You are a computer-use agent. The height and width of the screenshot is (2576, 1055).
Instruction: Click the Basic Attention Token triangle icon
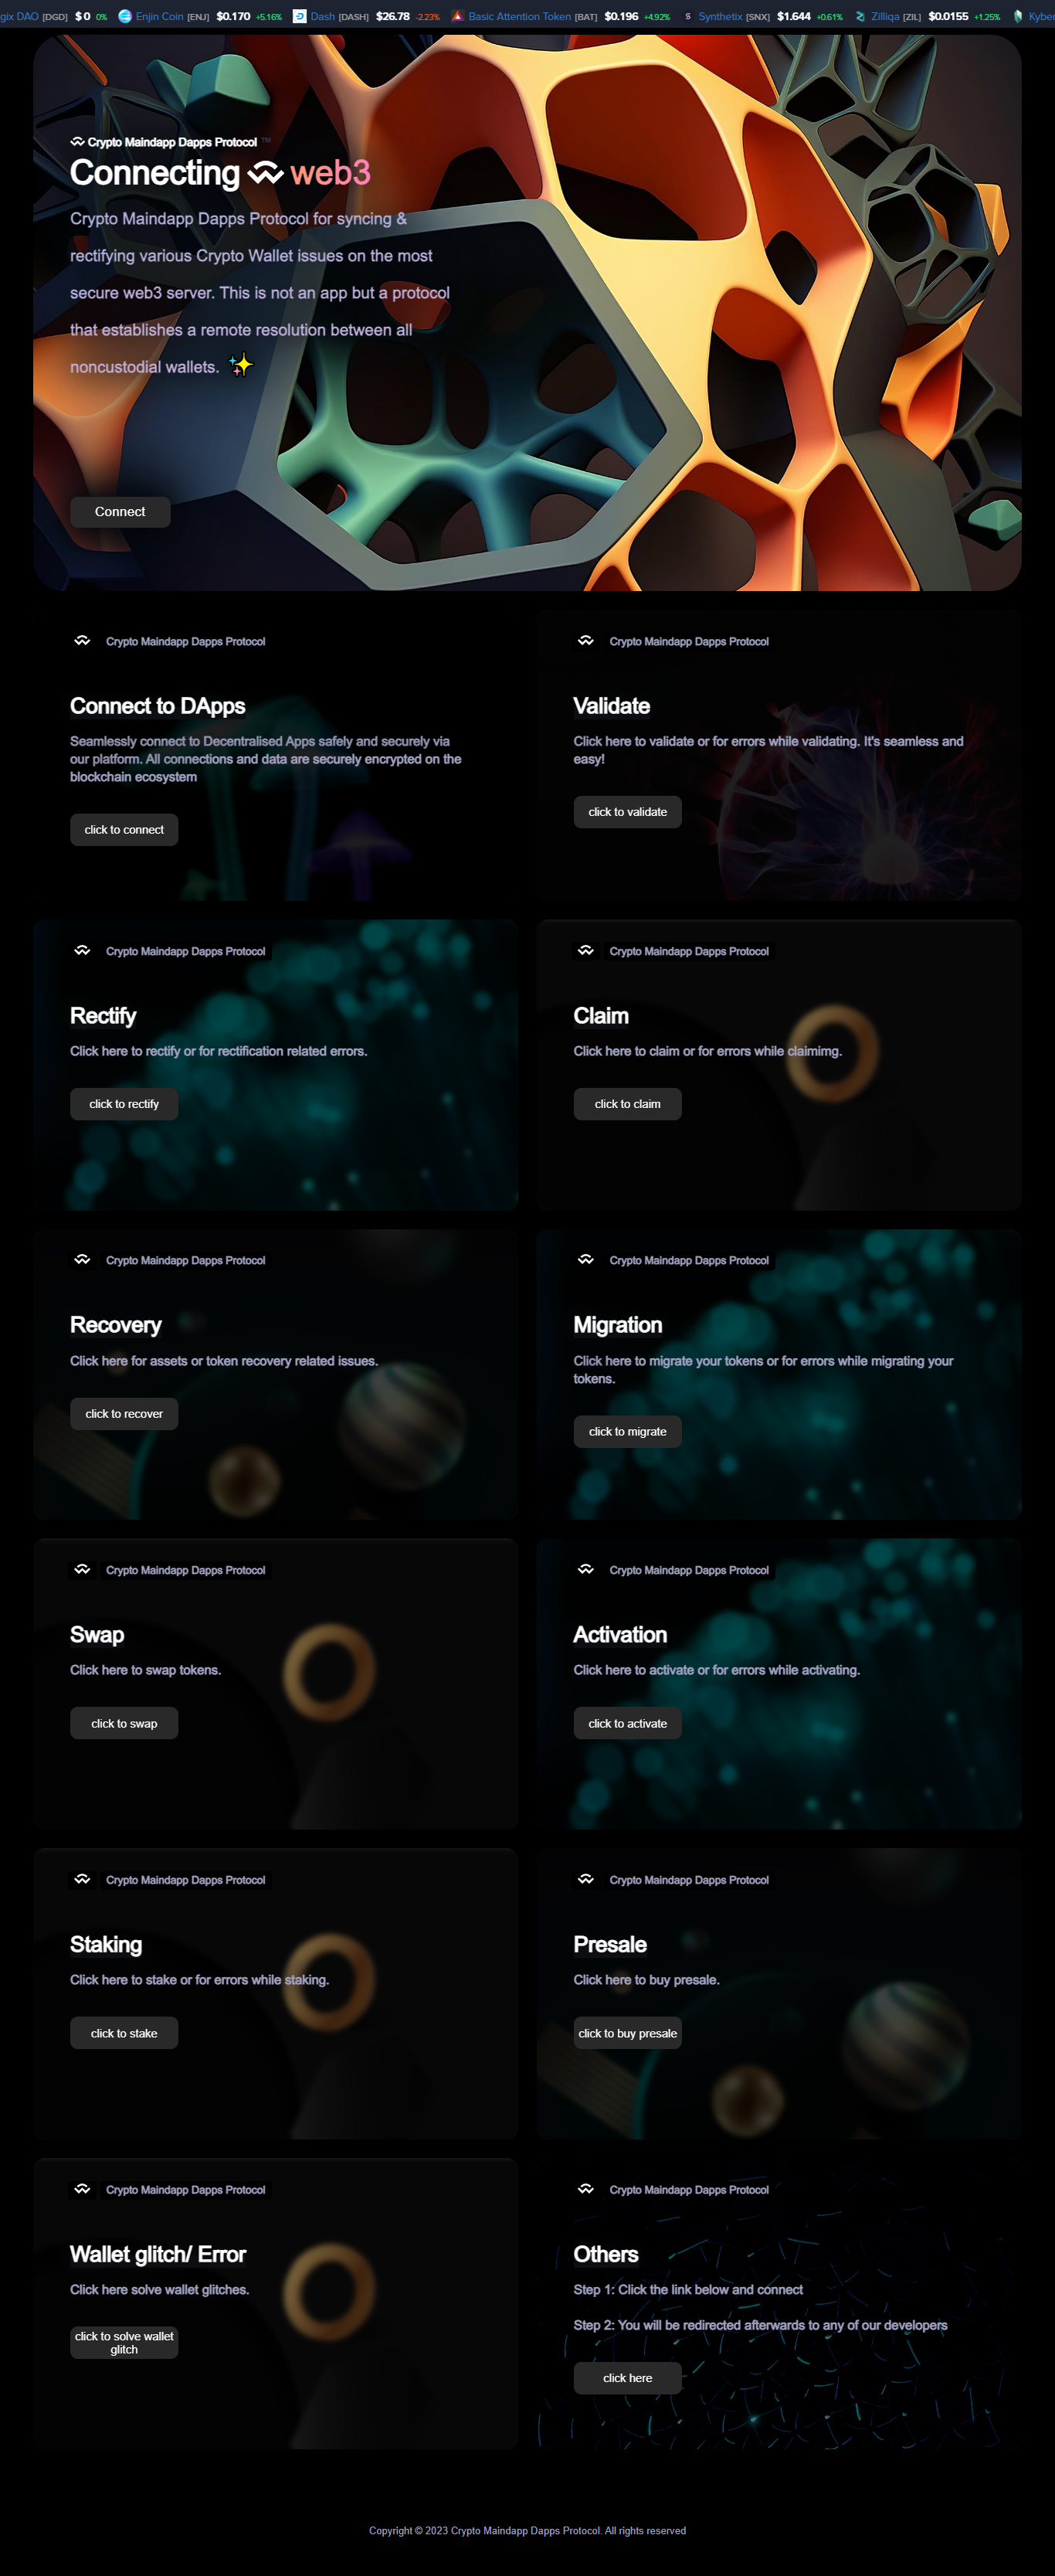457,16
